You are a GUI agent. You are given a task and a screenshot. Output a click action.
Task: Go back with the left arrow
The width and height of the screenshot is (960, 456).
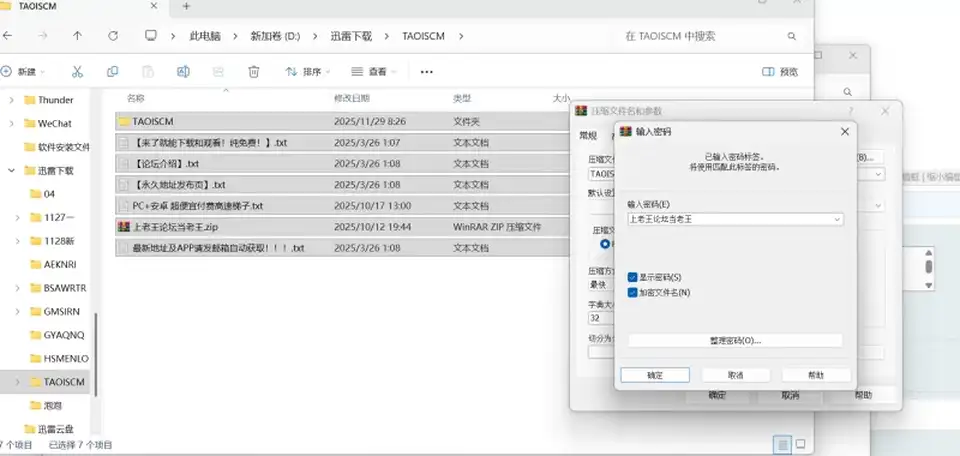coord(7,36)
